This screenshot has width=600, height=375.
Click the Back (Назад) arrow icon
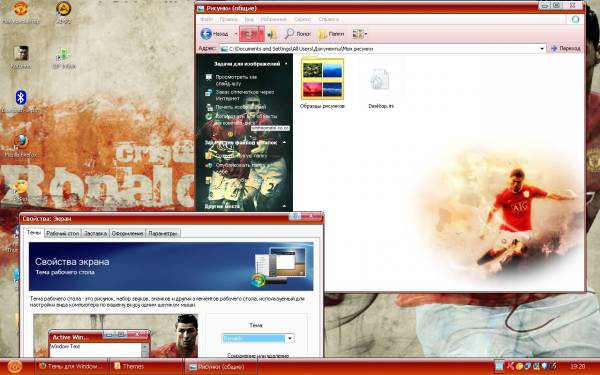pos(206,34)
